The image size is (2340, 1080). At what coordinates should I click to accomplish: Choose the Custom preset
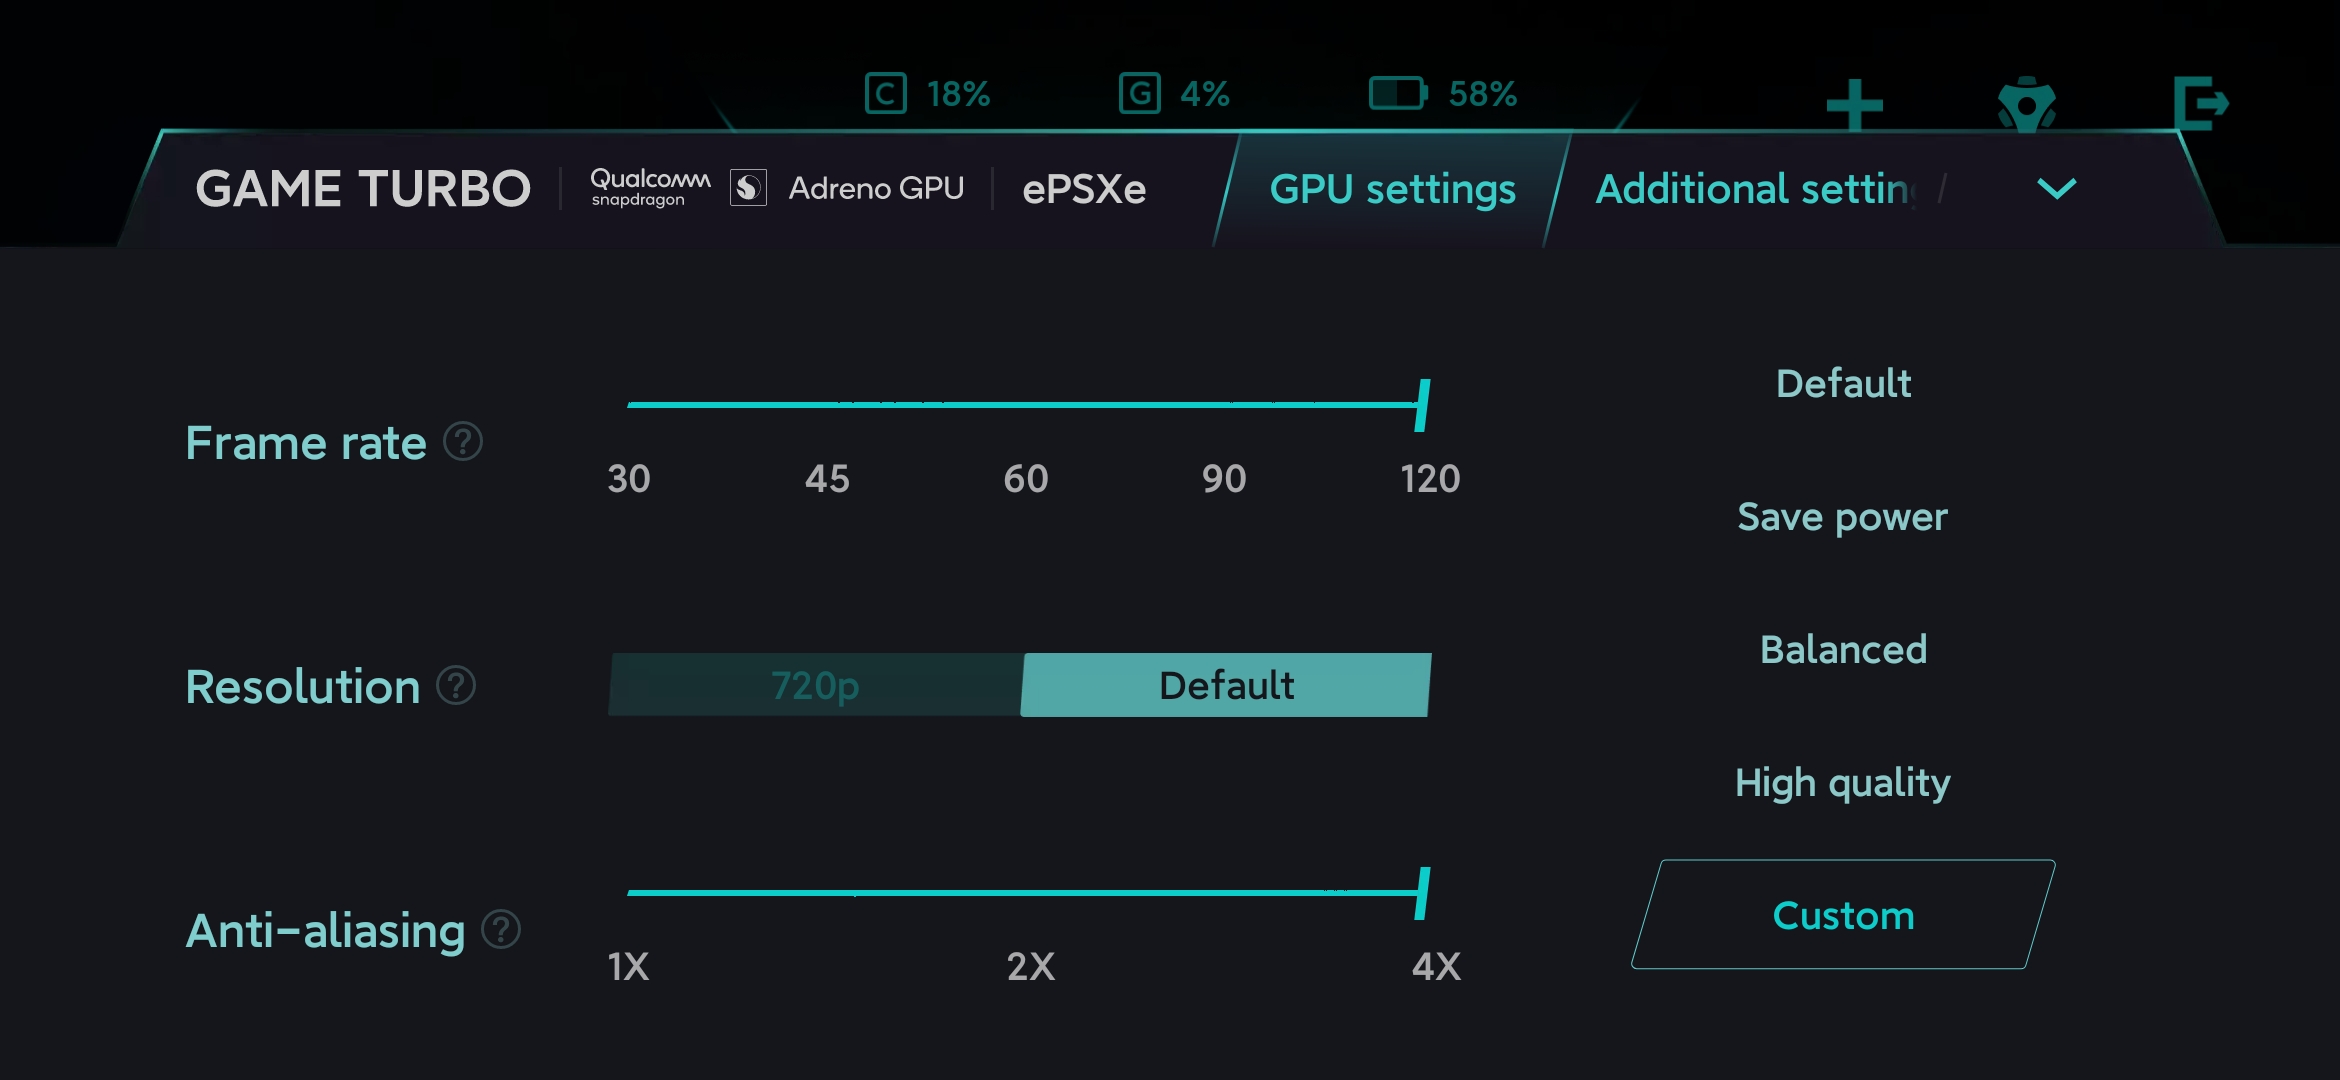click(1843, 915)
